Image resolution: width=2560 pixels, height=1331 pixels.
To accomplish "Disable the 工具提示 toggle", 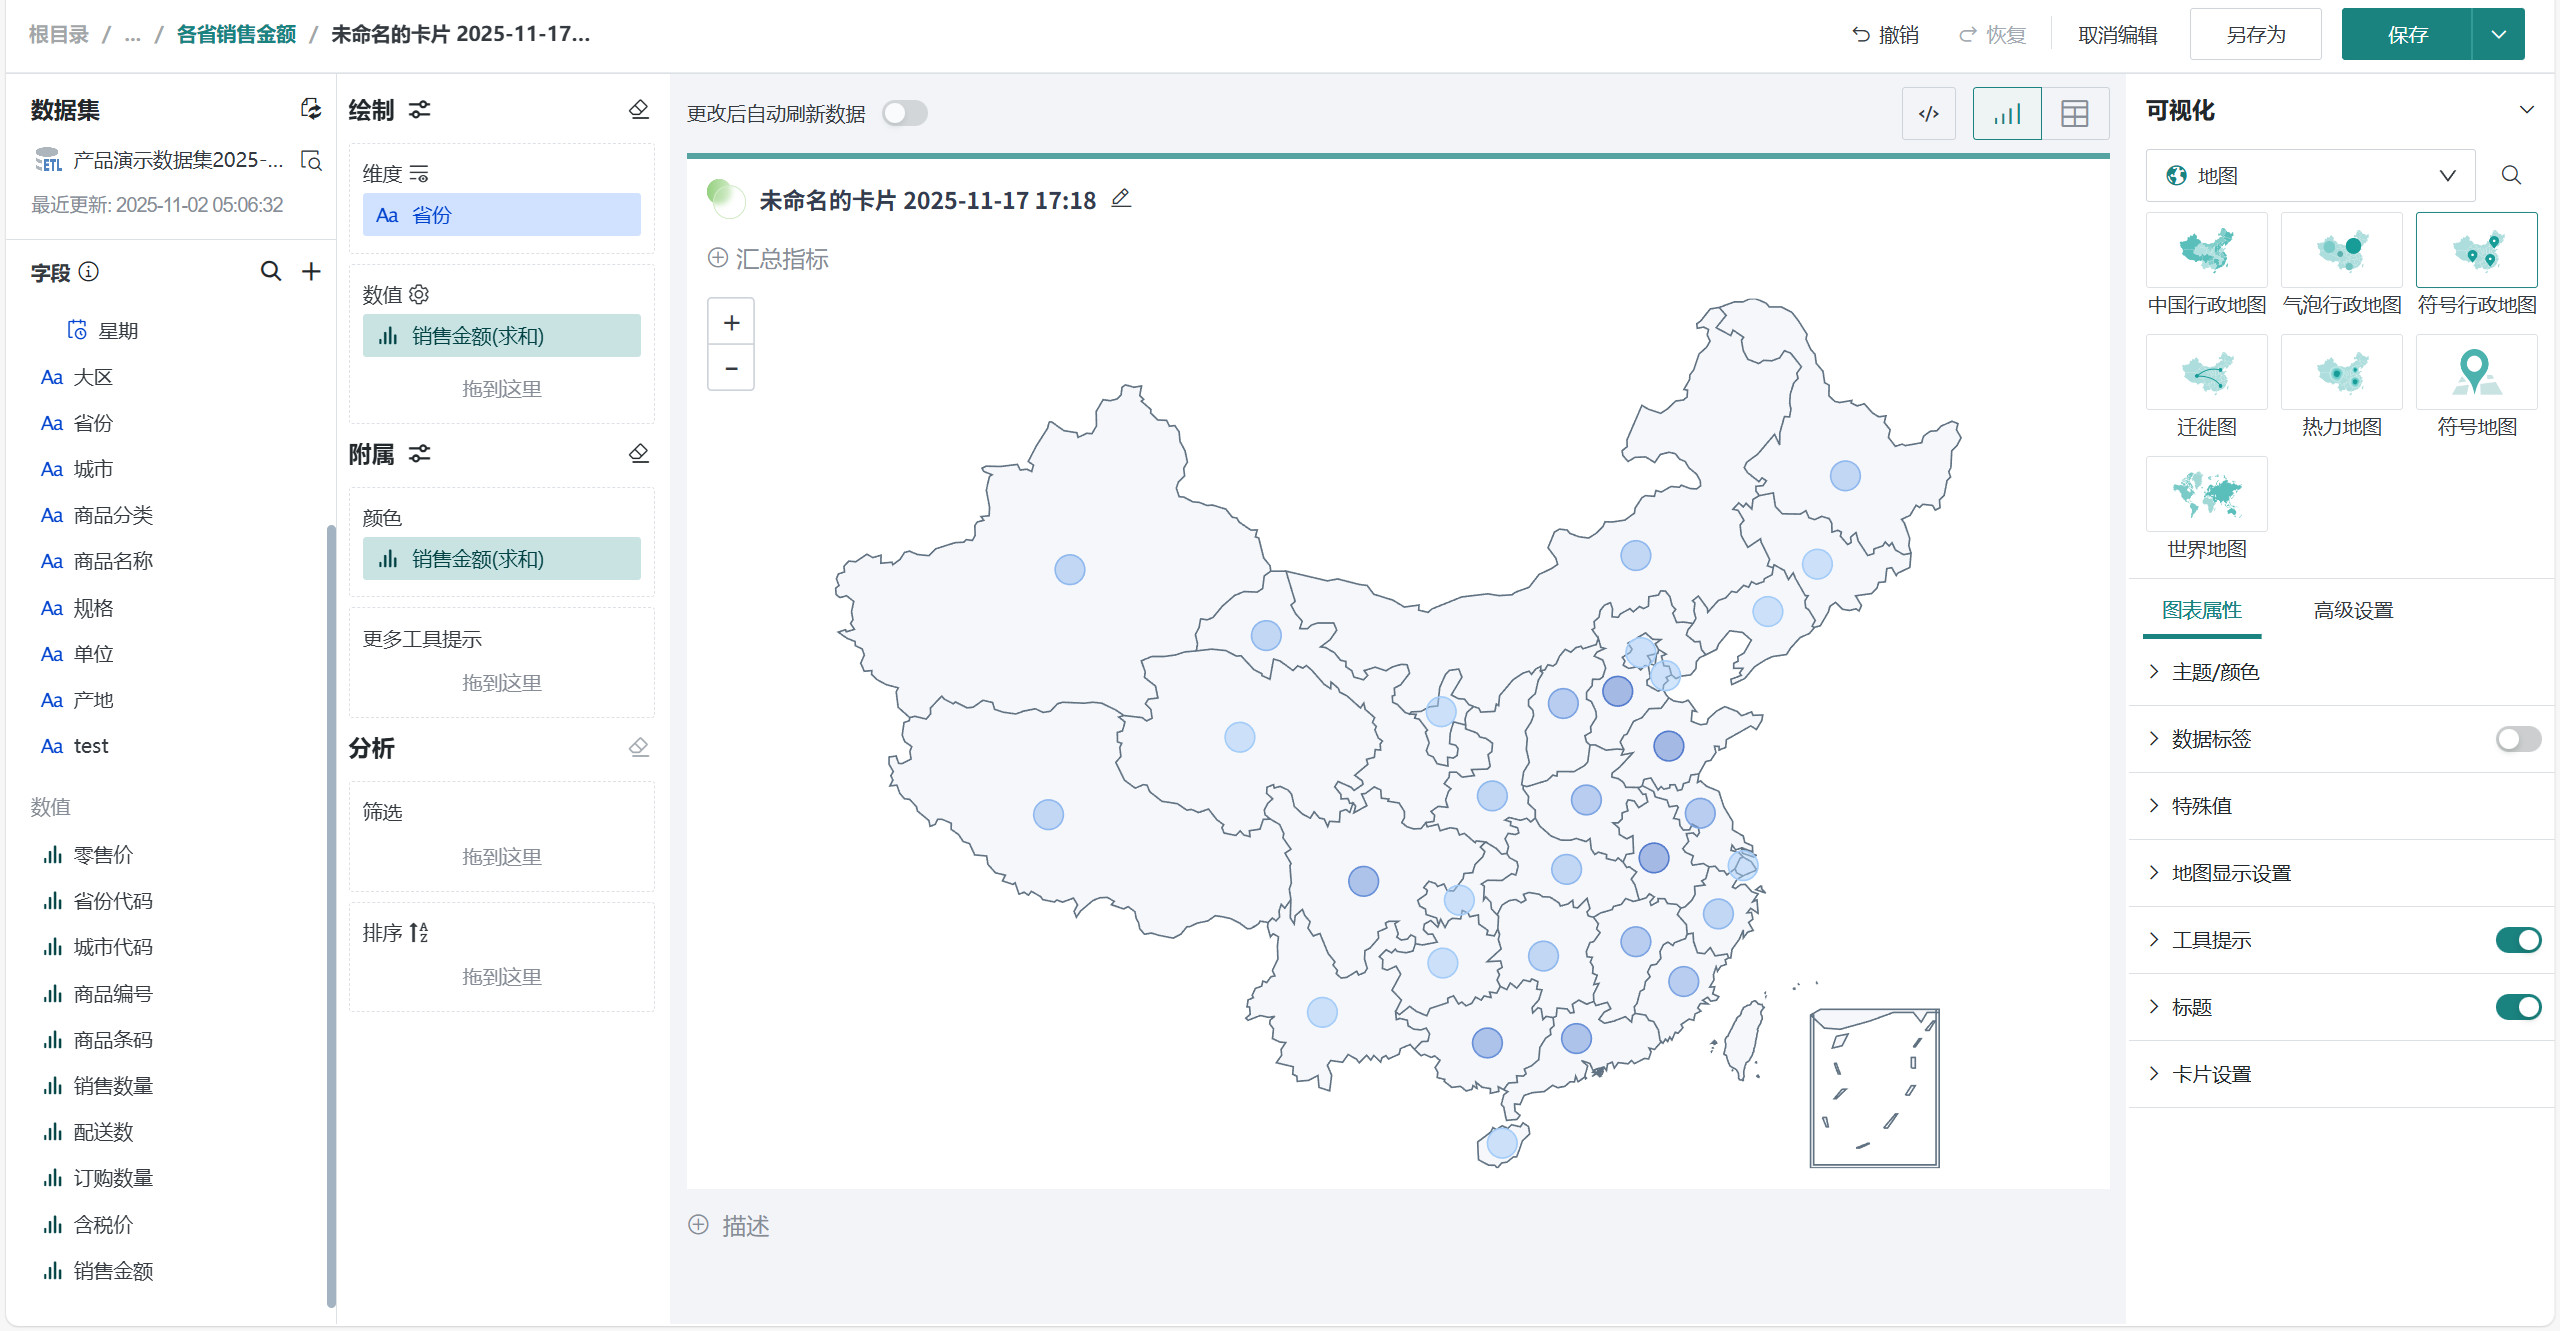I will (x=2517, y=940).
